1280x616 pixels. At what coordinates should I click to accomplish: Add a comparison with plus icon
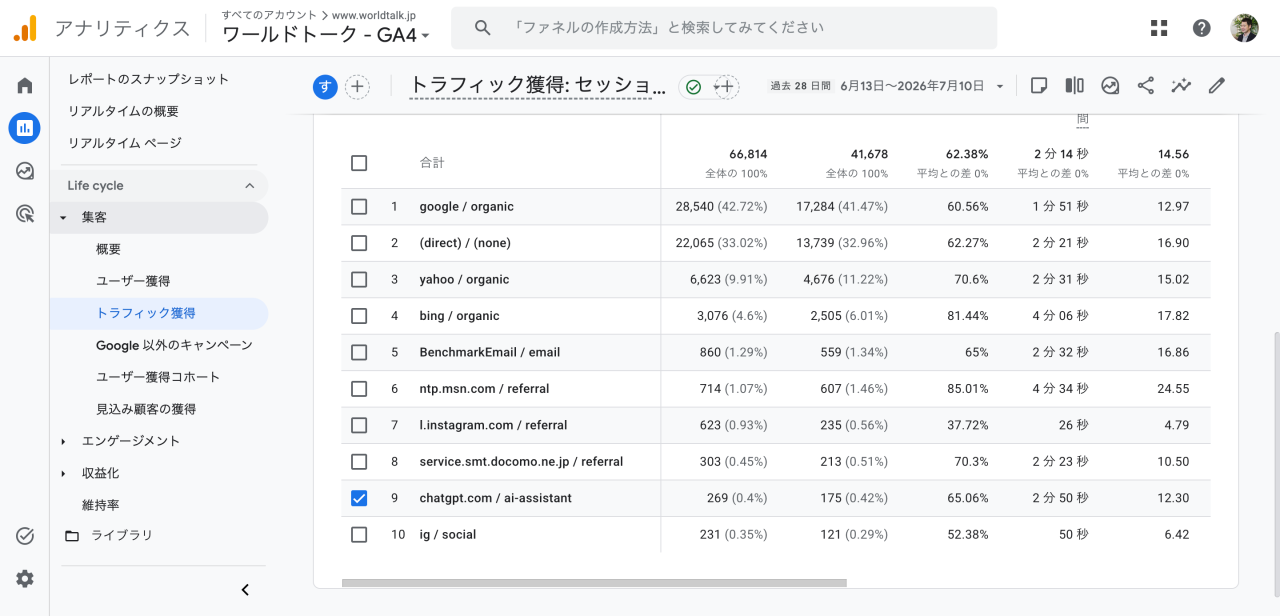pos(357,87)
